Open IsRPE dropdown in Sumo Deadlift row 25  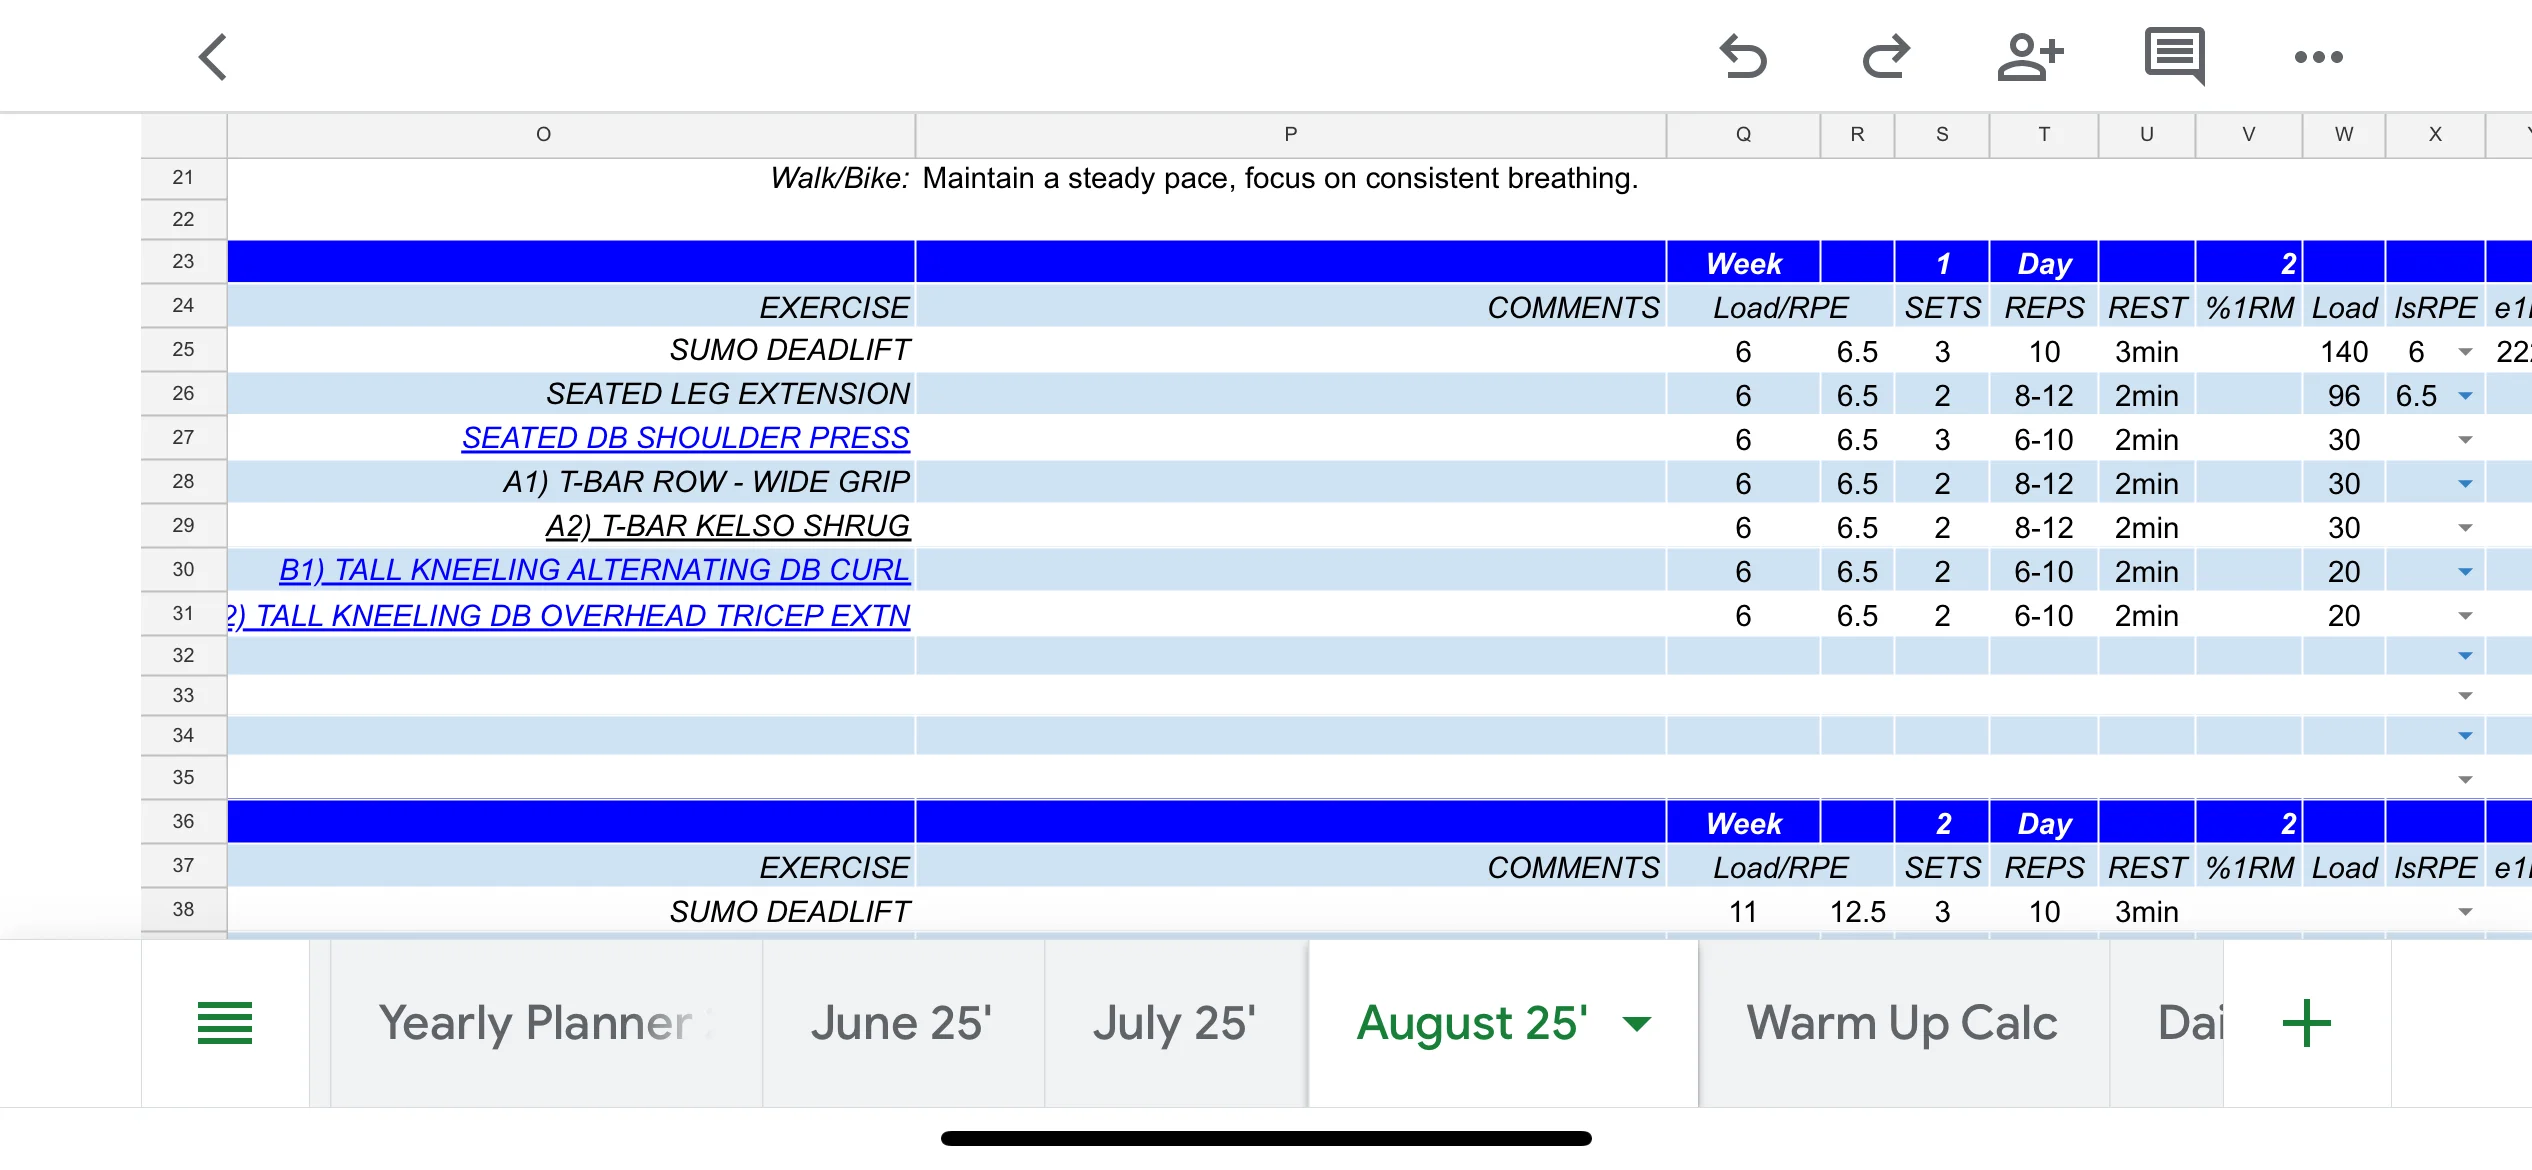(2465, 352)
